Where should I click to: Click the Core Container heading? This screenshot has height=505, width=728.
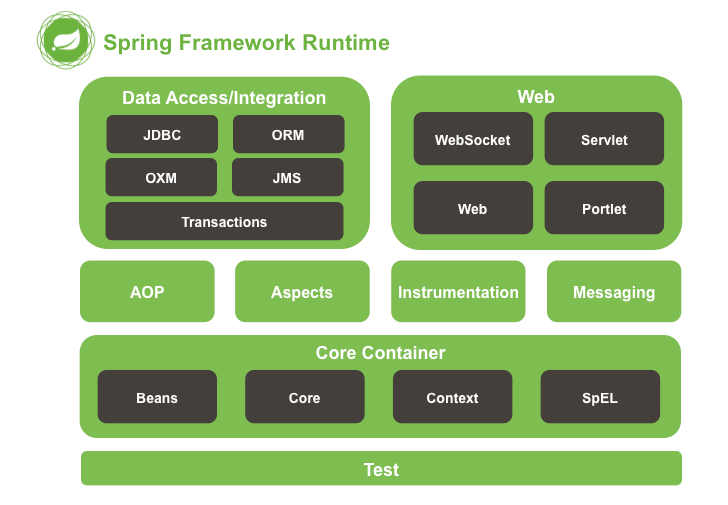click(x=380, y=353)
